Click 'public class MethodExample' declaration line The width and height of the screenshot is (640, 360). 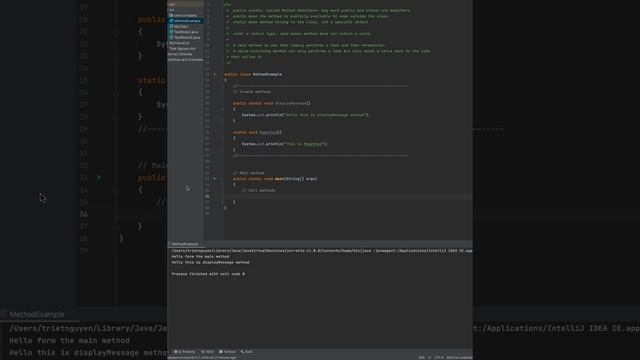[x=253, y=74]
